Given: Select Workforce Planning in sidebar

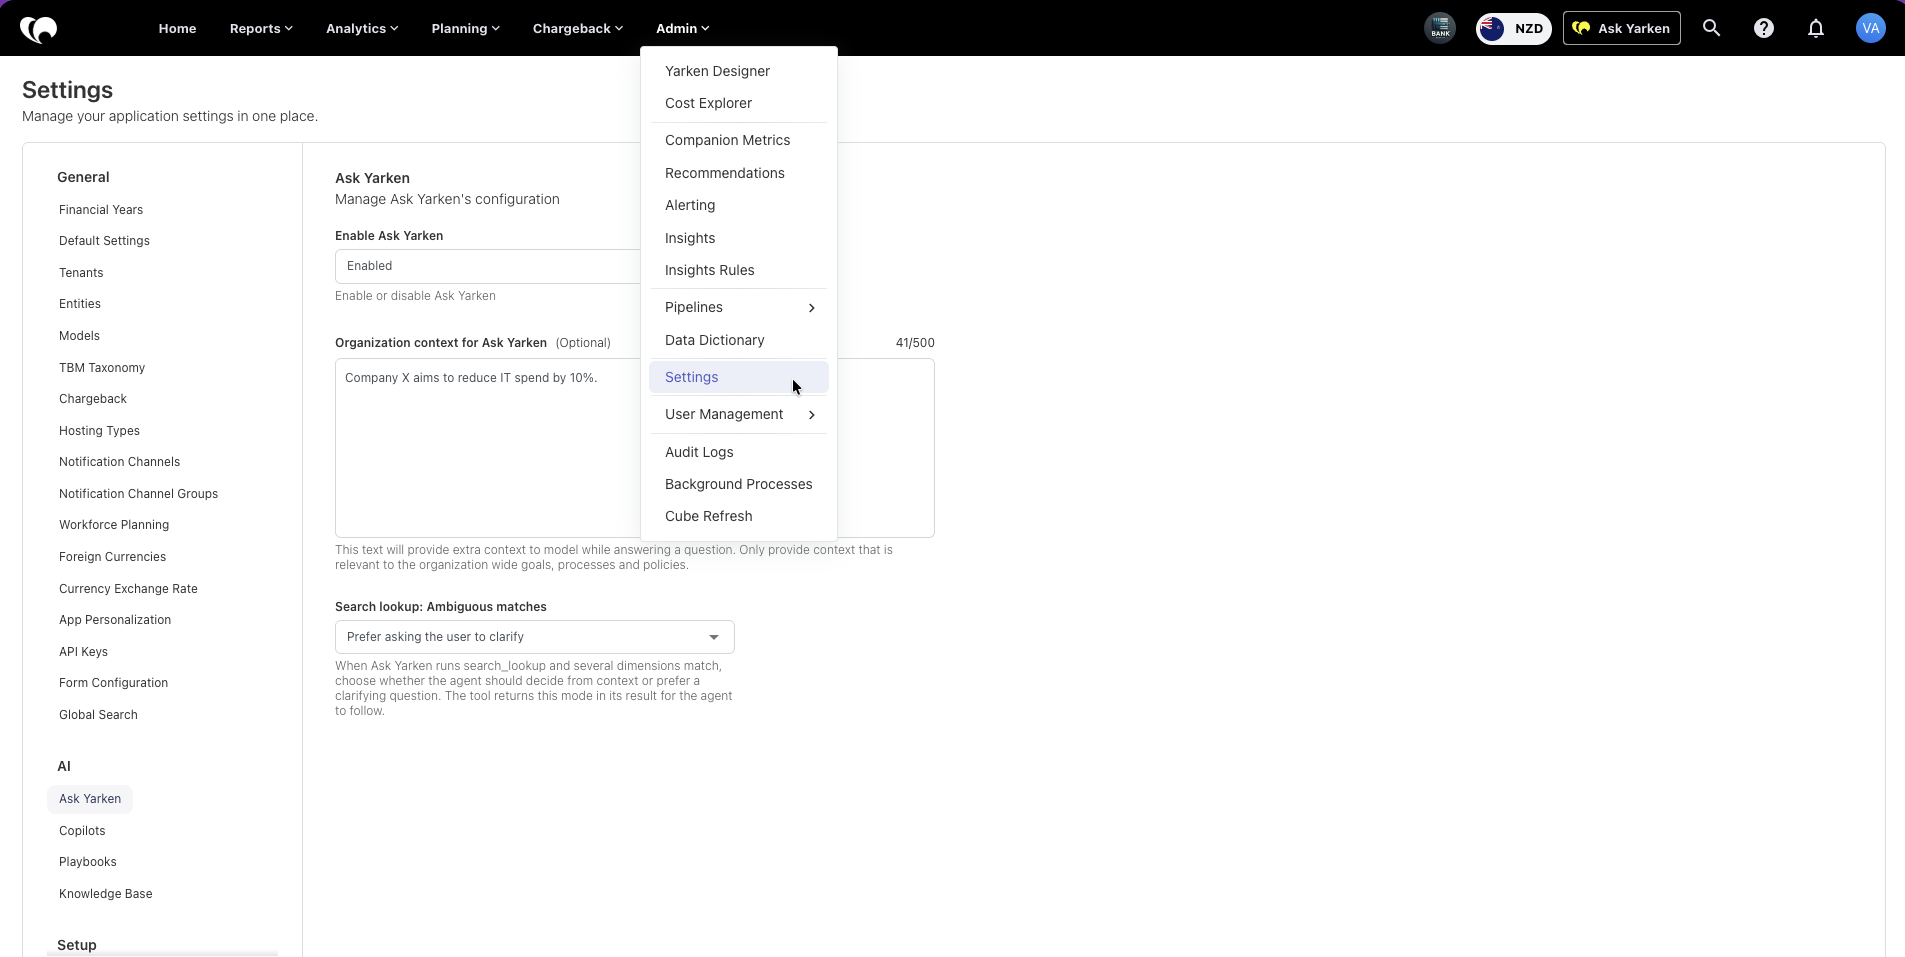Looking at the screenshot, I should (x=114, y=525).
